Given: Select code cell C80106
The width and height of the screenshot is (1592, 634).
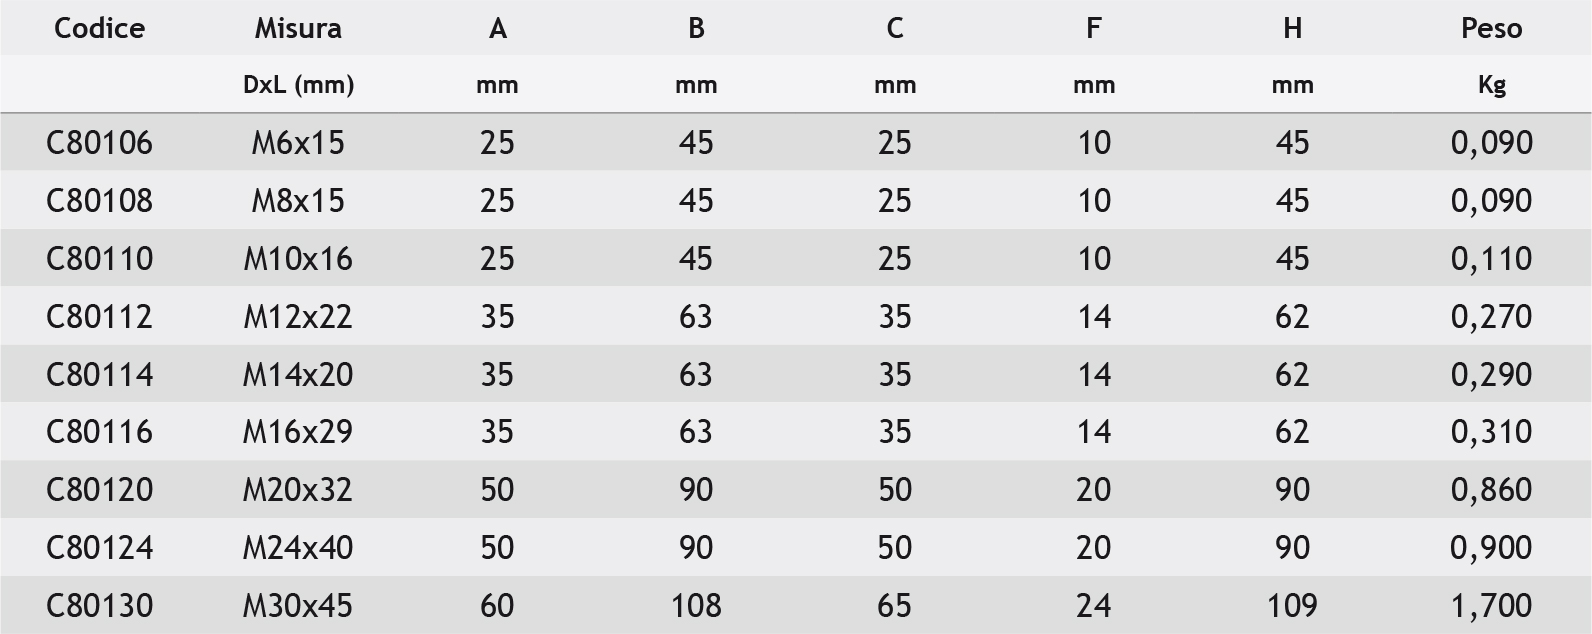Looking at the screenshot, I should 99,143.
